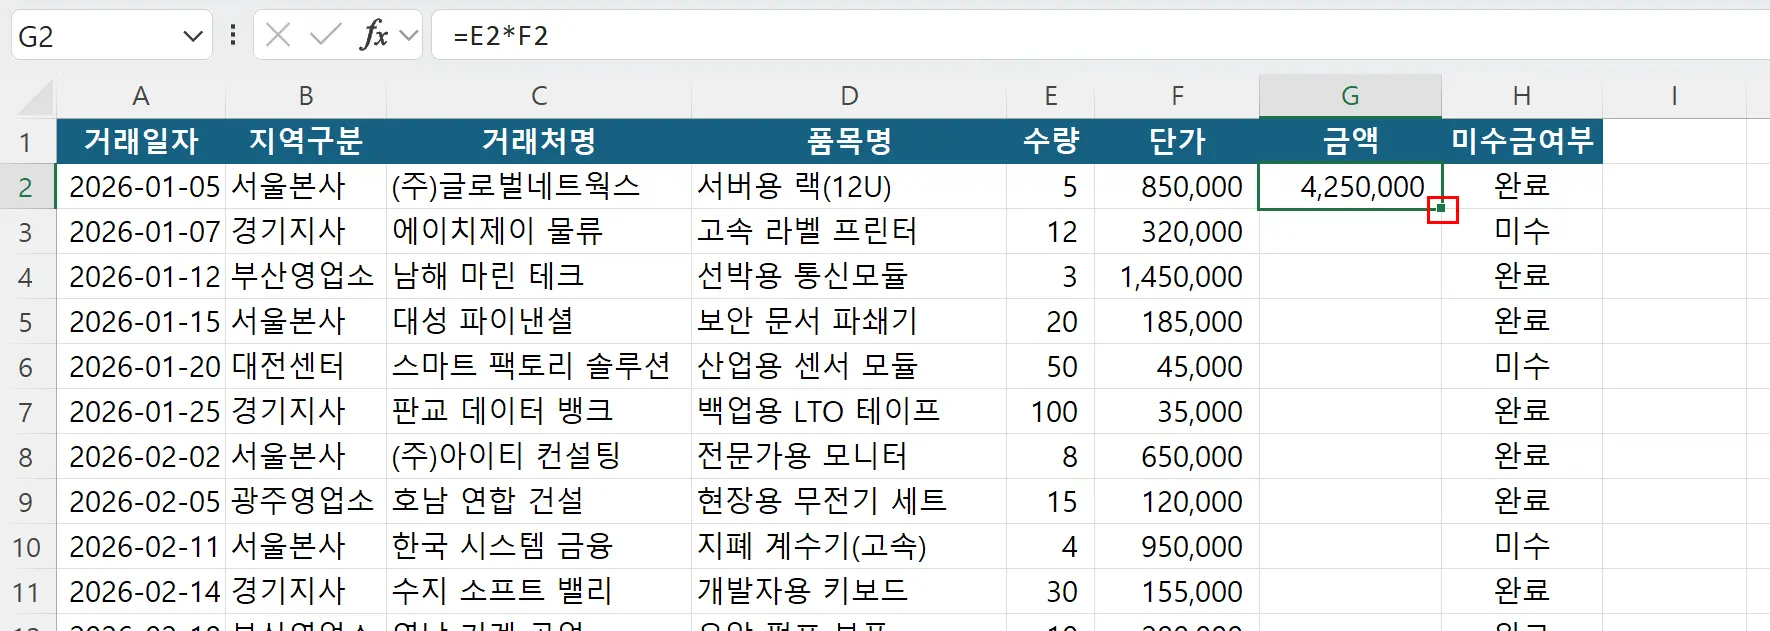This screenshot has height=631, width=1770.
Task: Click cell 현장용 무전기 세트
Action: click(x=849, y=502)
